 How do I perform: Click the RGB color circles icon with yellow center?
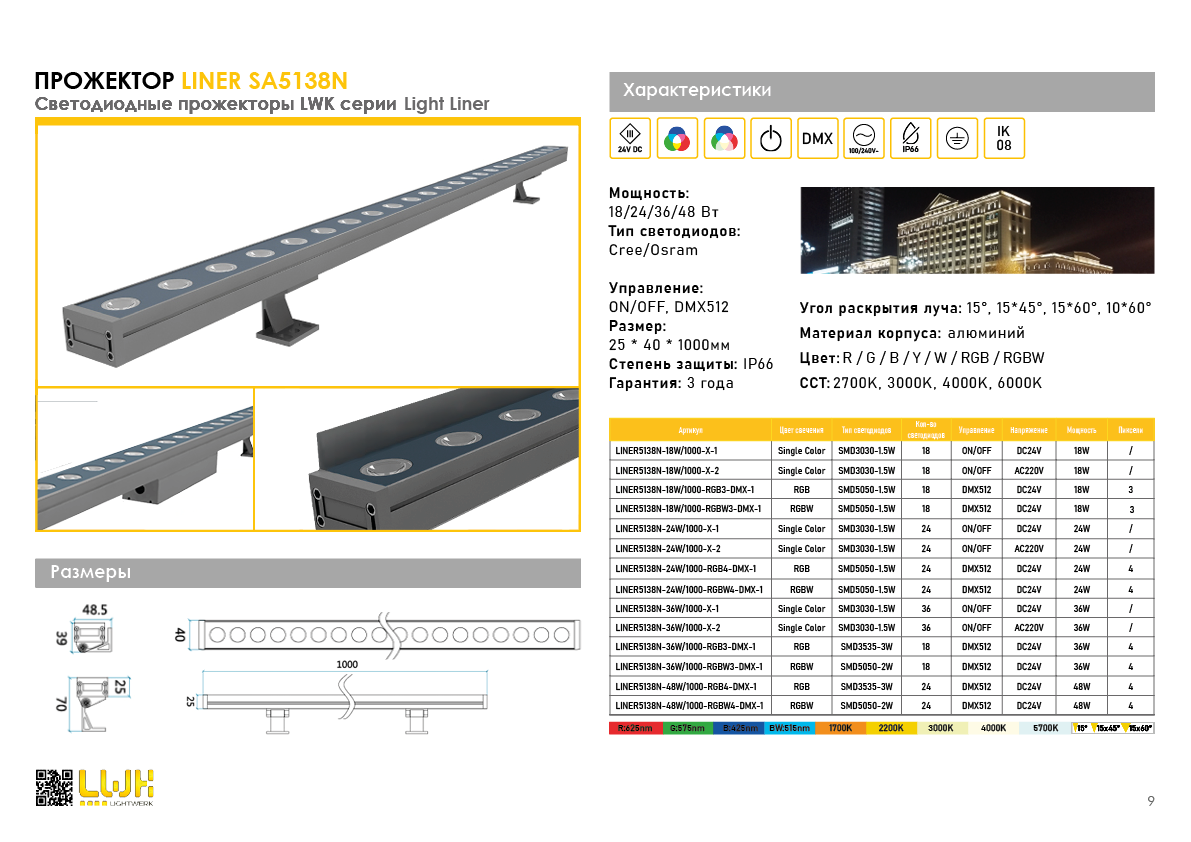[677, 138]
